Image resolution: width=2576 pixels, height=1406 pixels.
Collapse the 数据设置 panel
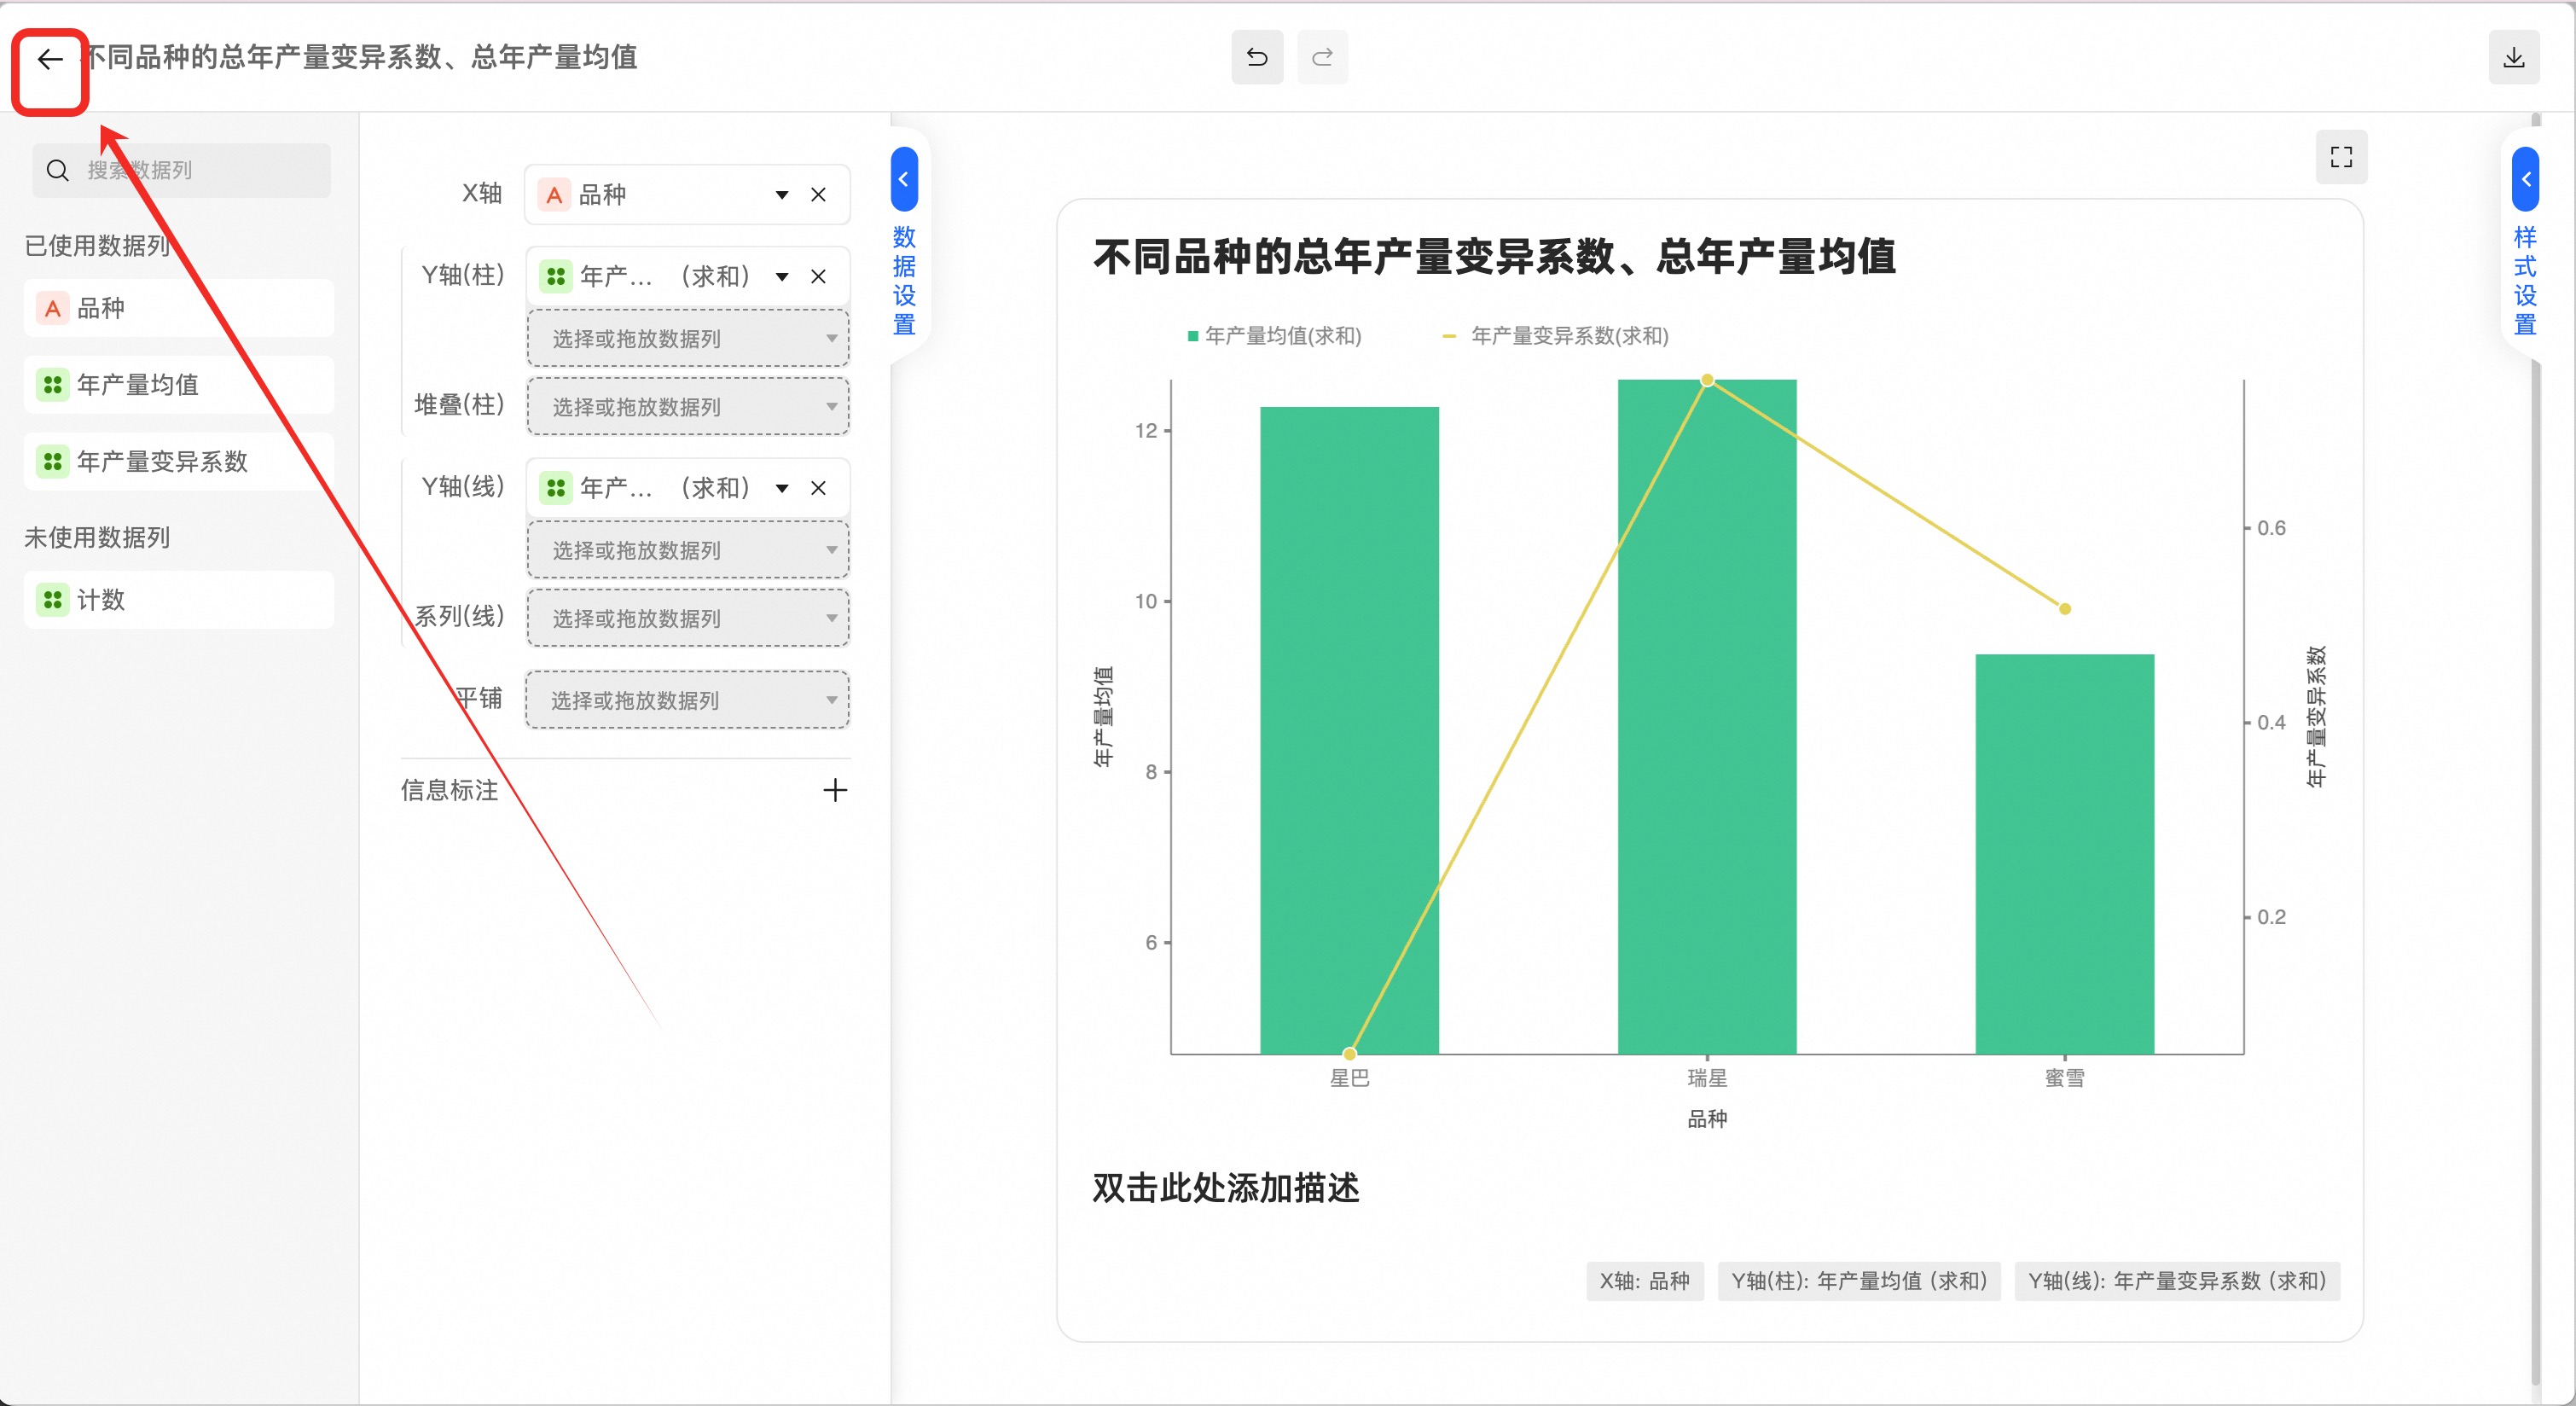click(903, 179)
